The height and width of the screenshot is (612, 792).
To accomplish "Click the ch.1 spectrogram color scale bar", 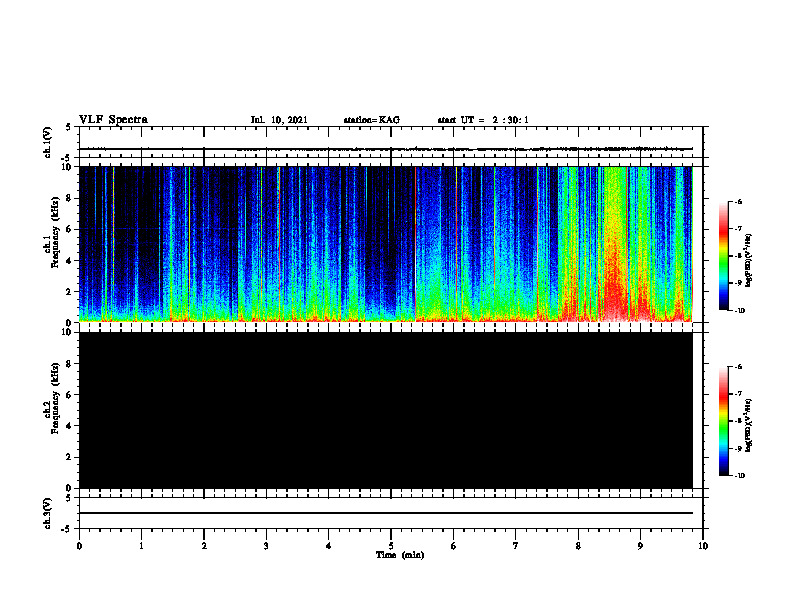I will (x=724, y=256).
